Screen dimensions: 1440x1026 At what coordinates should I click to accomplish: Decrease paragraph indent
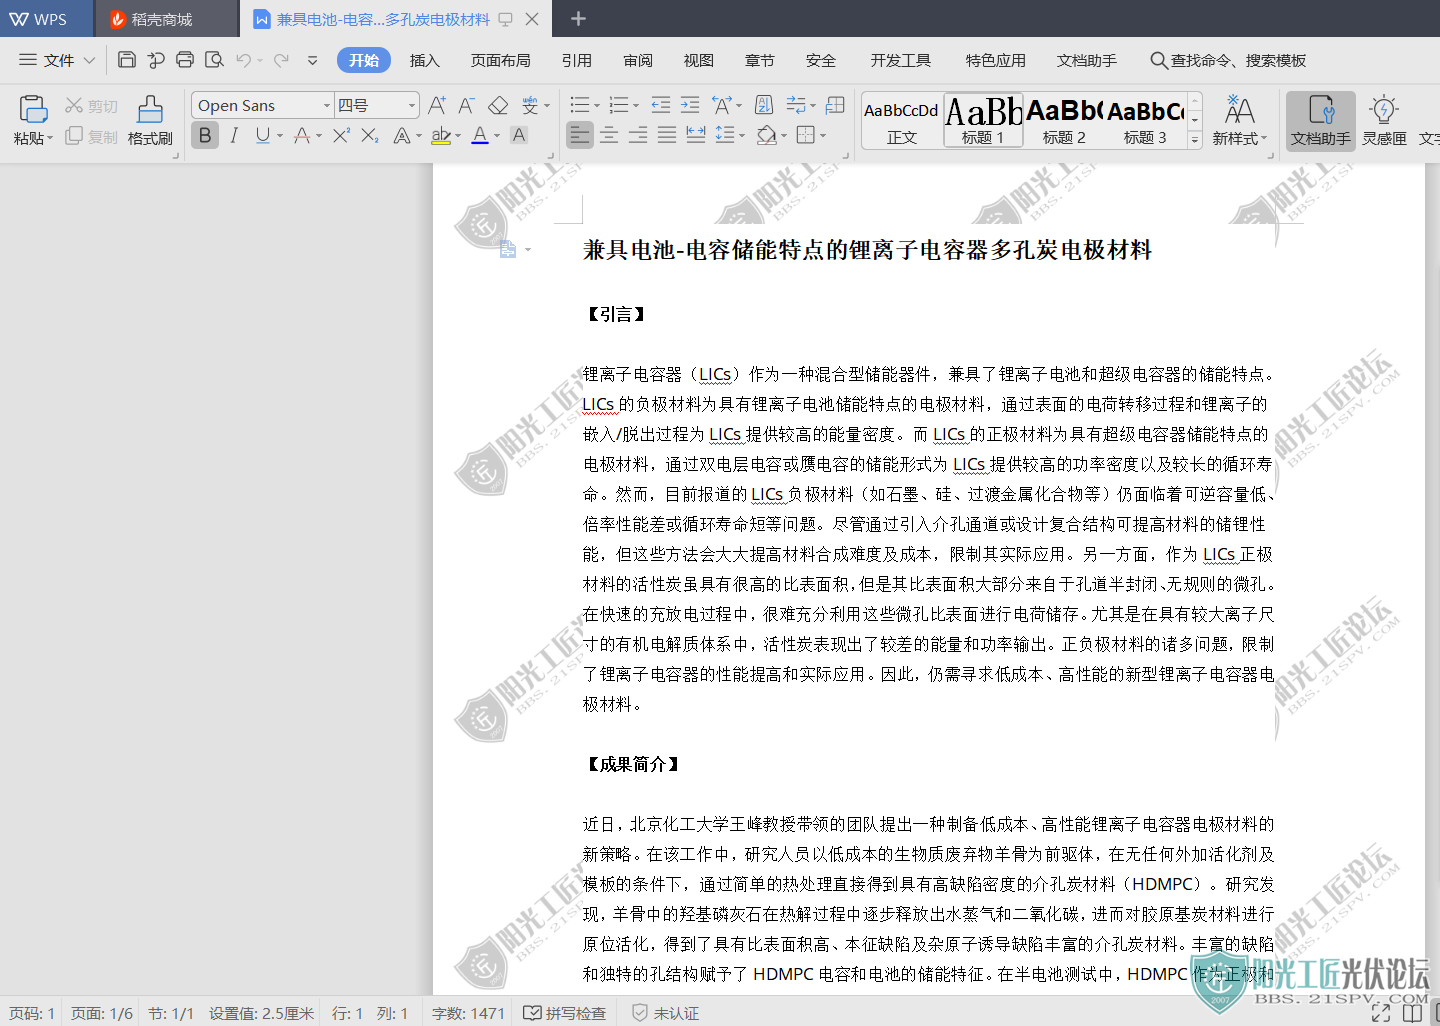[661, 105]
